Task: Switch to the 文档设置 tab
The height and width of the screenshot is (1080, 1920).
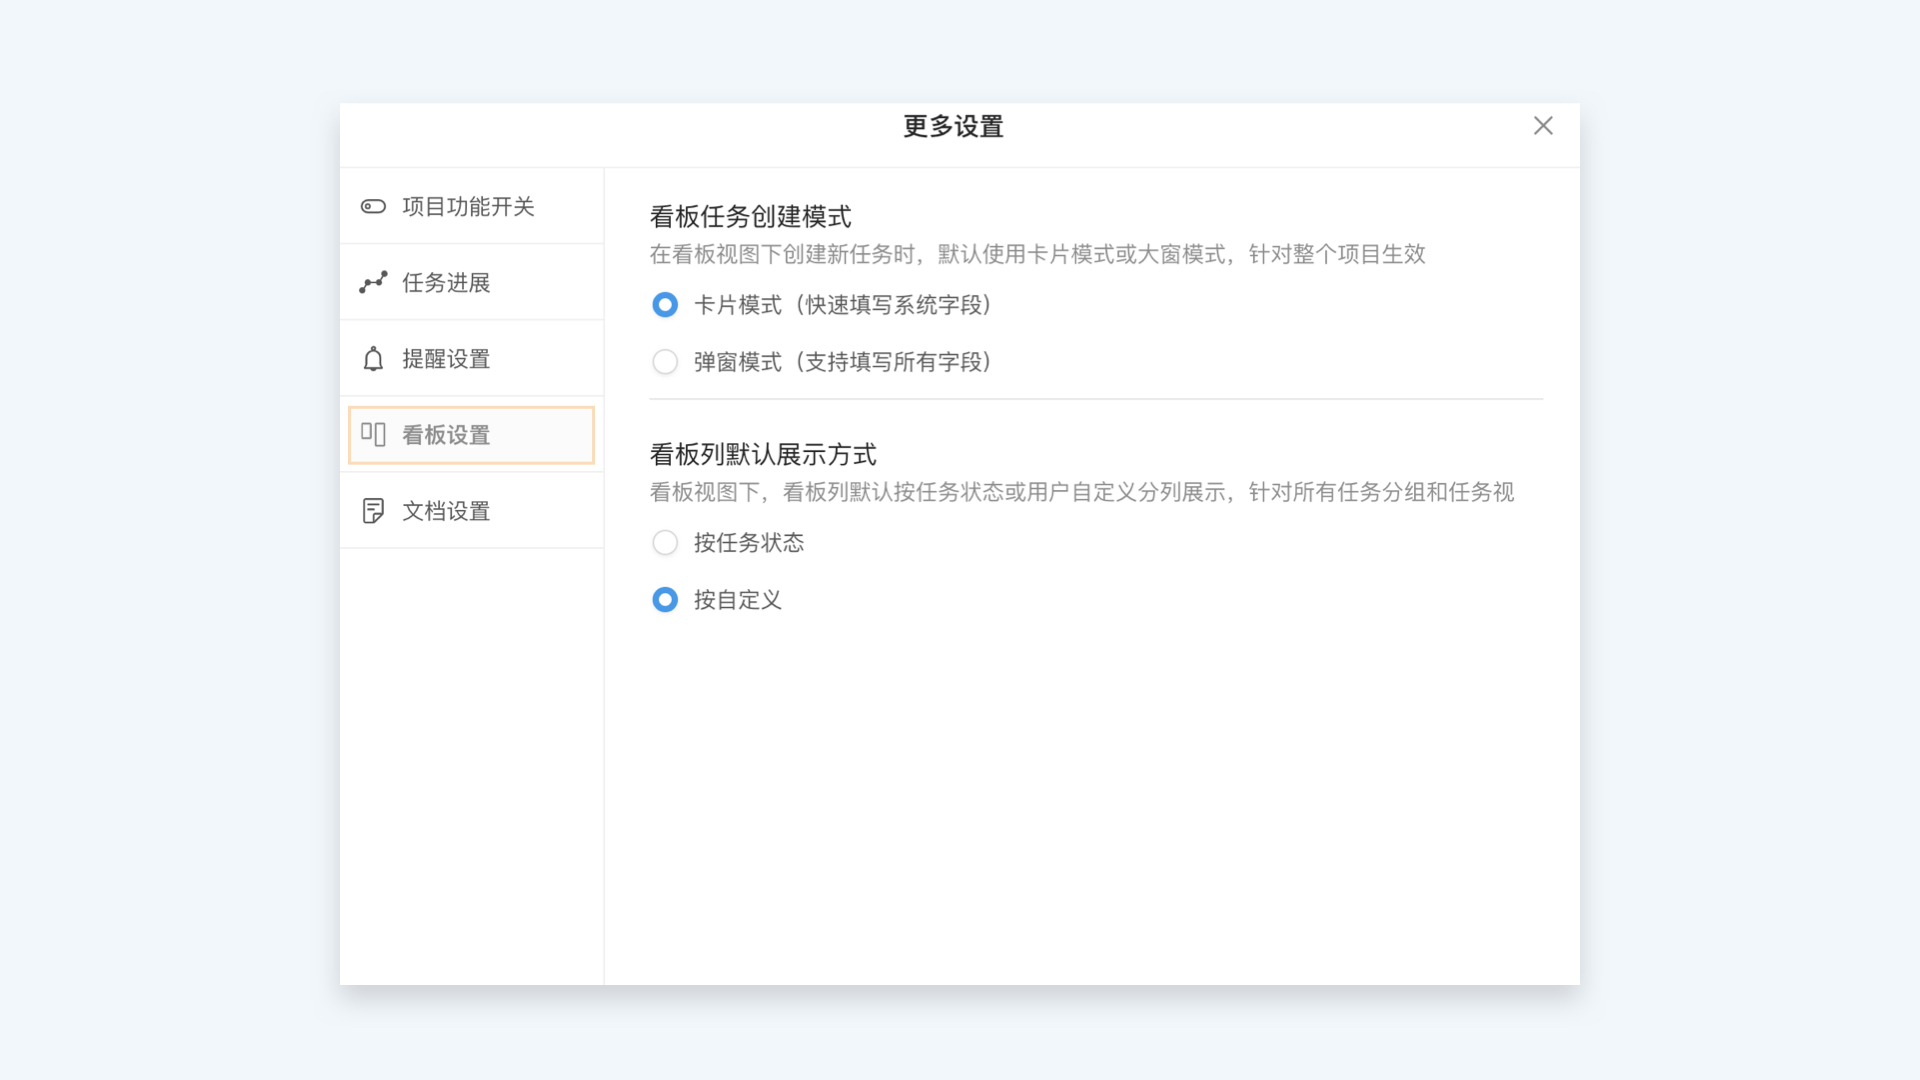Action: [446, 511]
